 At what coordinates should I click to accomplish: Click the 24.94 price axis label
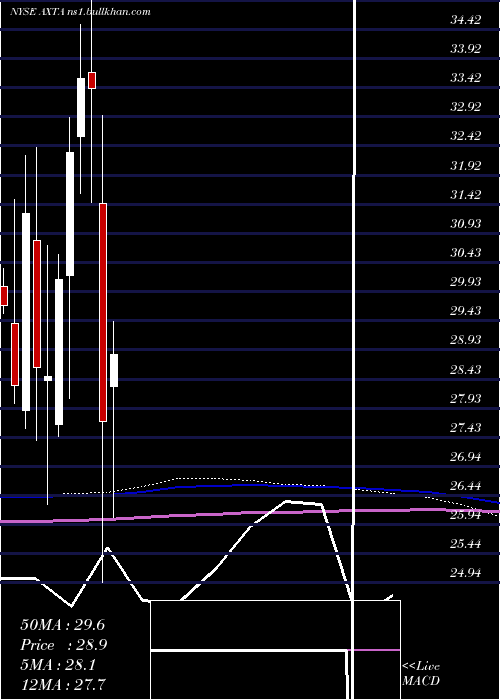[x=466, y=573]
